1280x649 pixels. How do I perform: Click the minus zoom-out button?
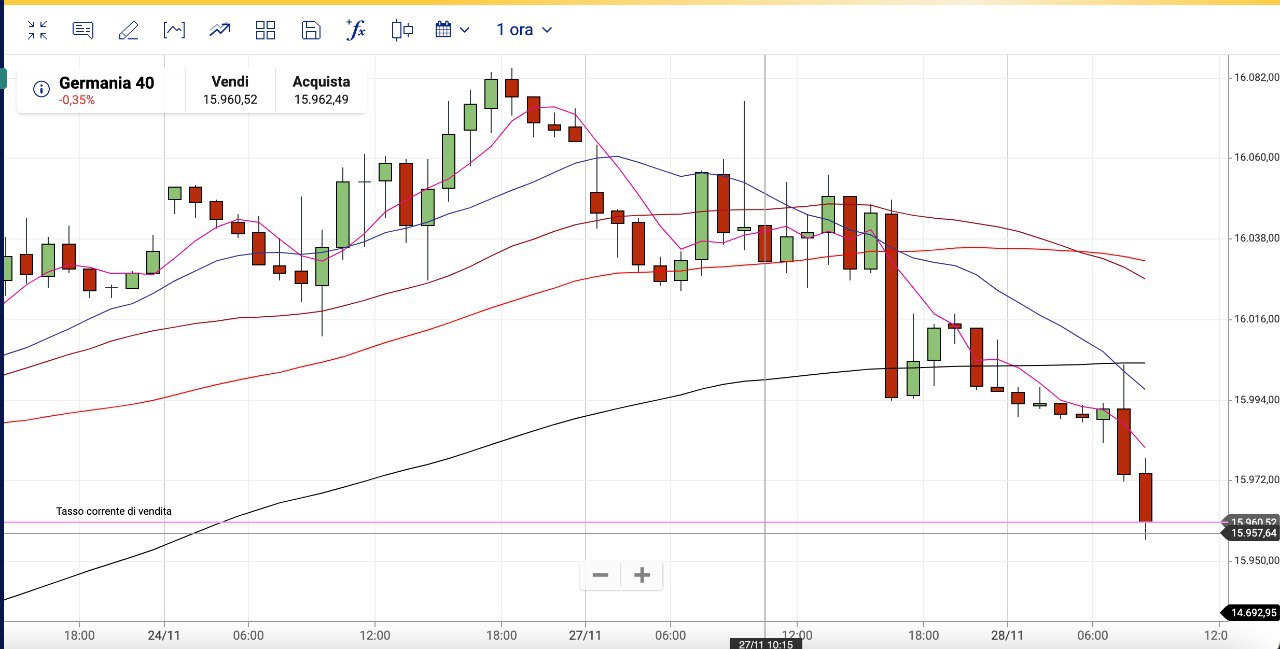point(601,575)
